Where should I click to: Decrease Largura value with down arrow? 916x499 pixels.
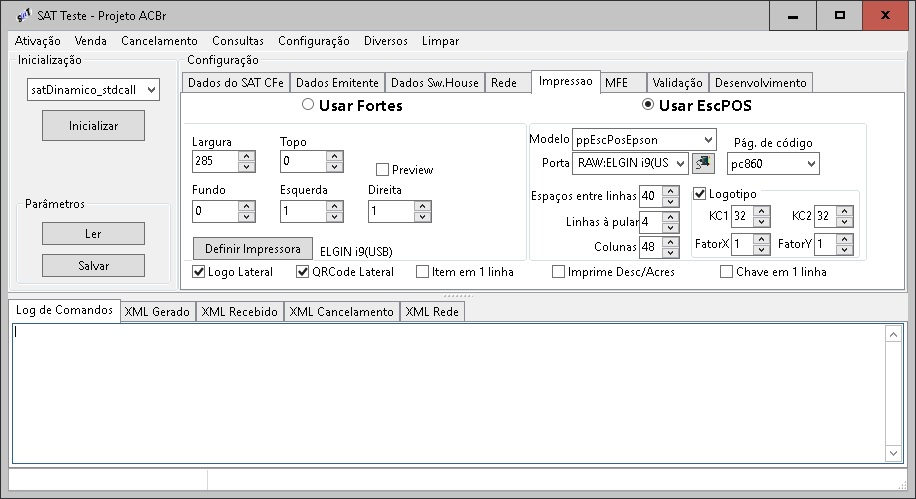pos(247,167)
